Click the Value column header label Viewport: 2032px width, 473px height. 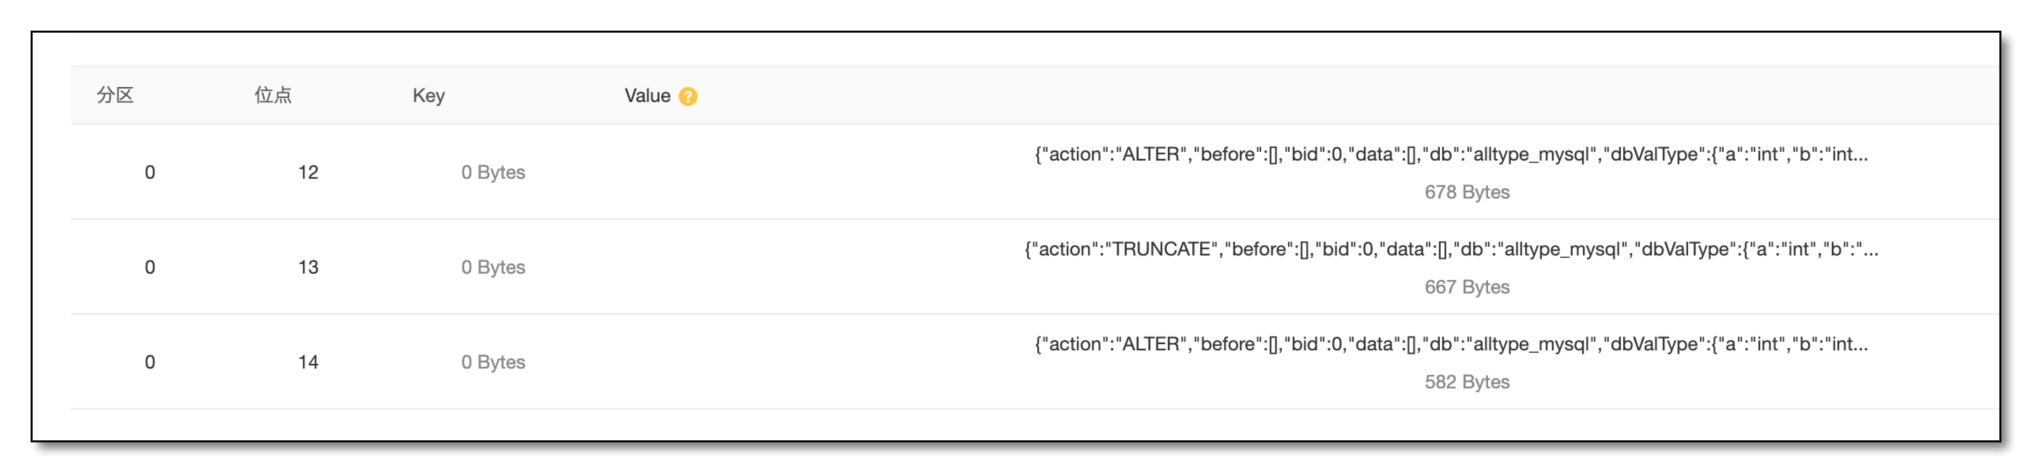click(647, 96)
